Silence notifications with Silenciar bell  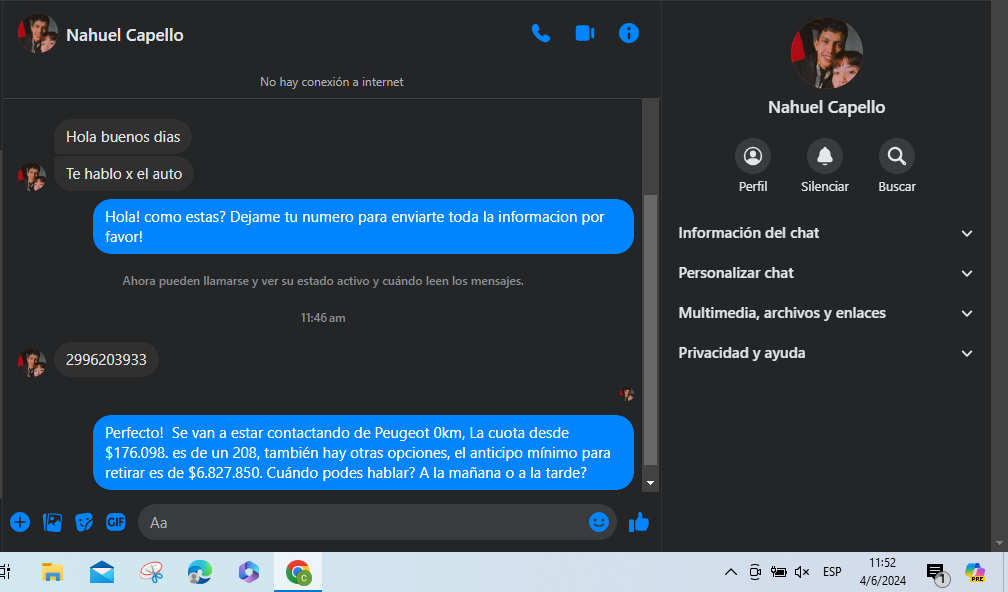tap(824, 157)
